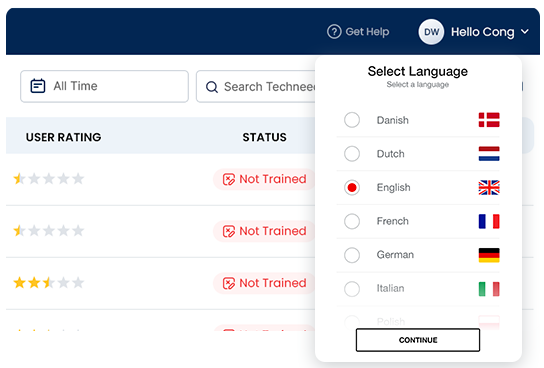Focus the Search Technee input field
This screenshot has height=368, width=544.
click(256, 86)
